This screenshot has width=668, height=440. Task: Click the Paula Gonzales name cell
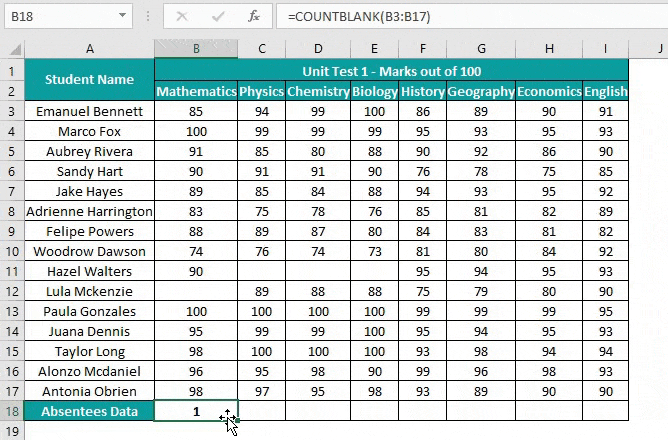click(x=89, y=311)
